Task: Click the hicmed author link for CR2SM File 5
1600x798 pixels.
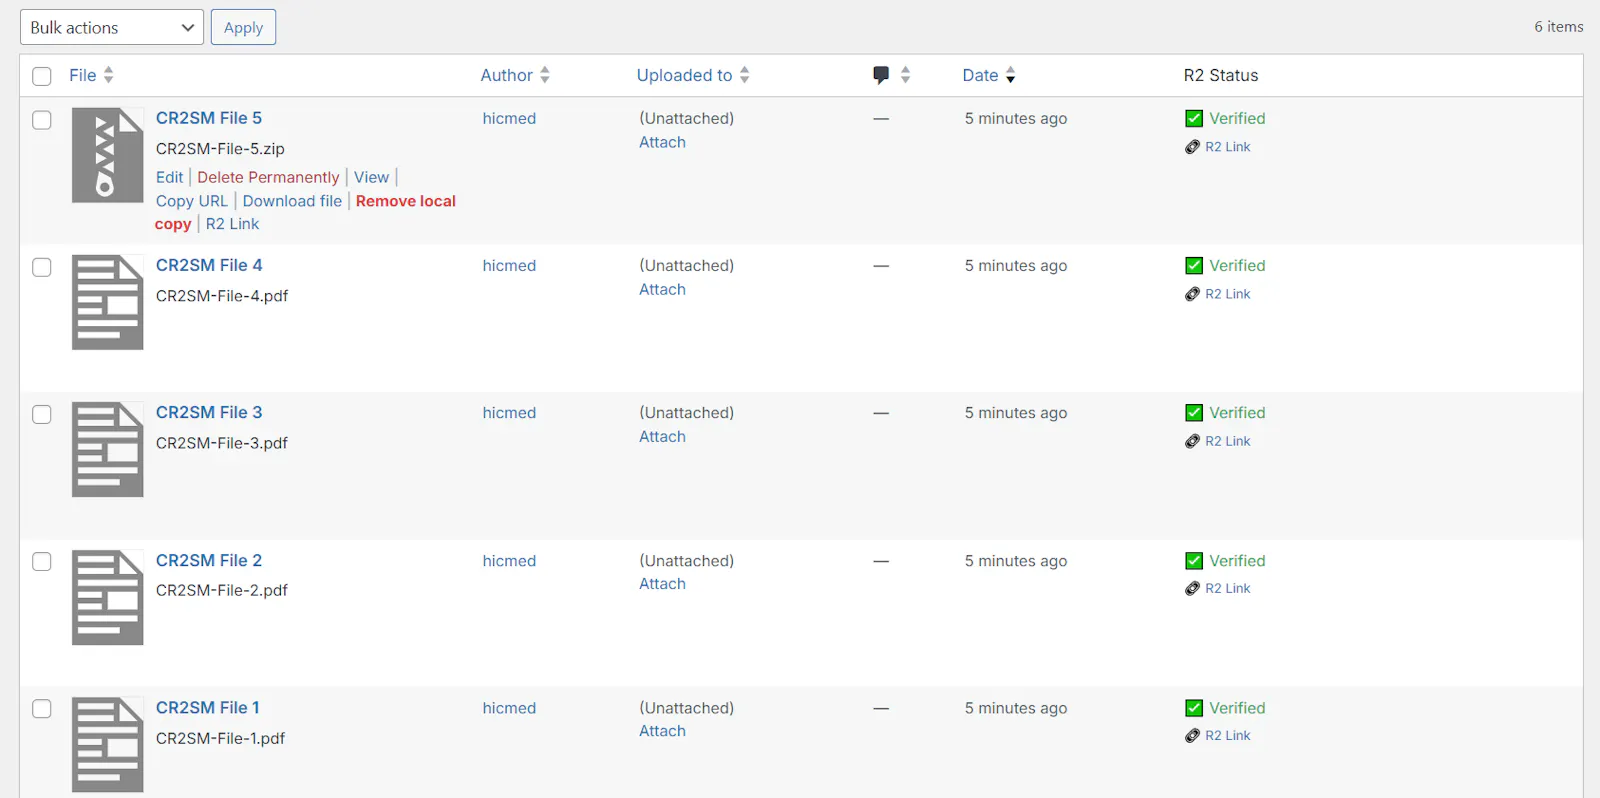Action: pyautogui.click(x=509, y=118)
